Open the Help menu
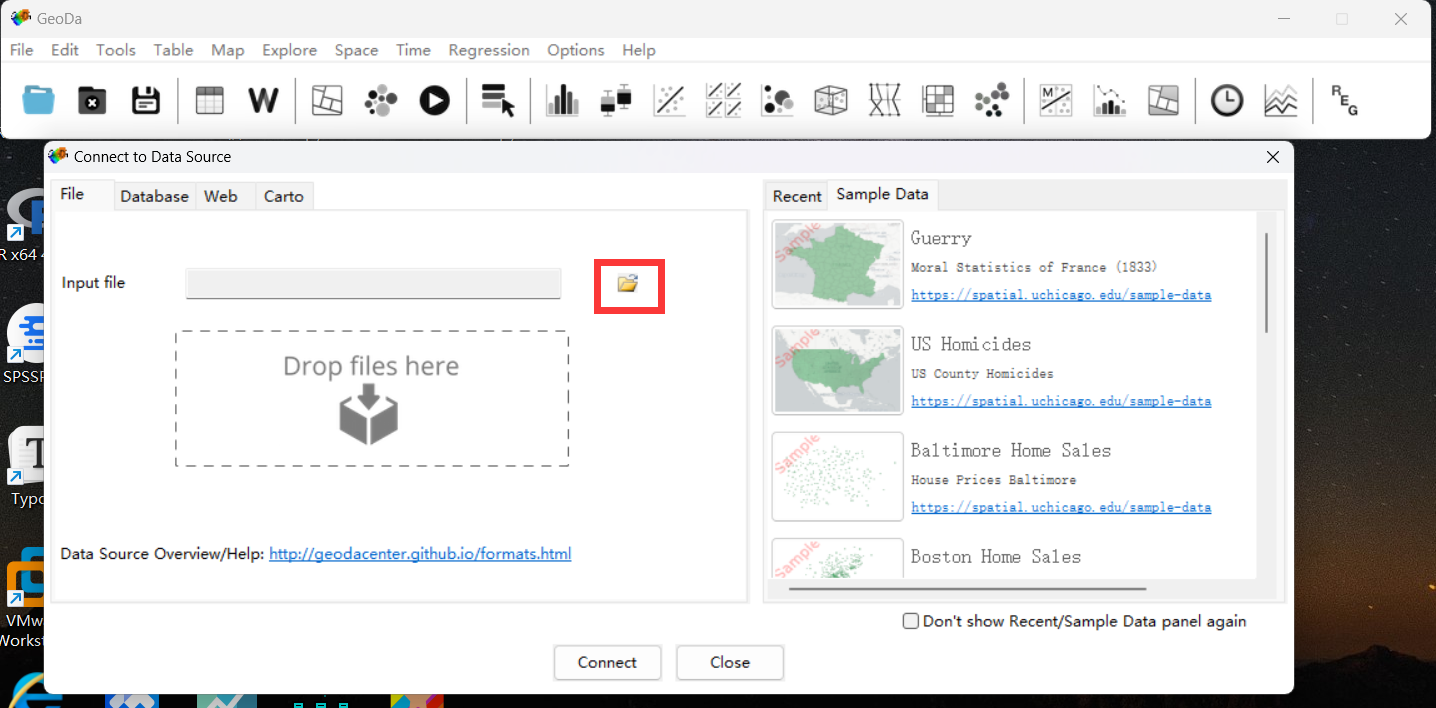This screenshot has width=1436, height=708. tap(639, 50)
